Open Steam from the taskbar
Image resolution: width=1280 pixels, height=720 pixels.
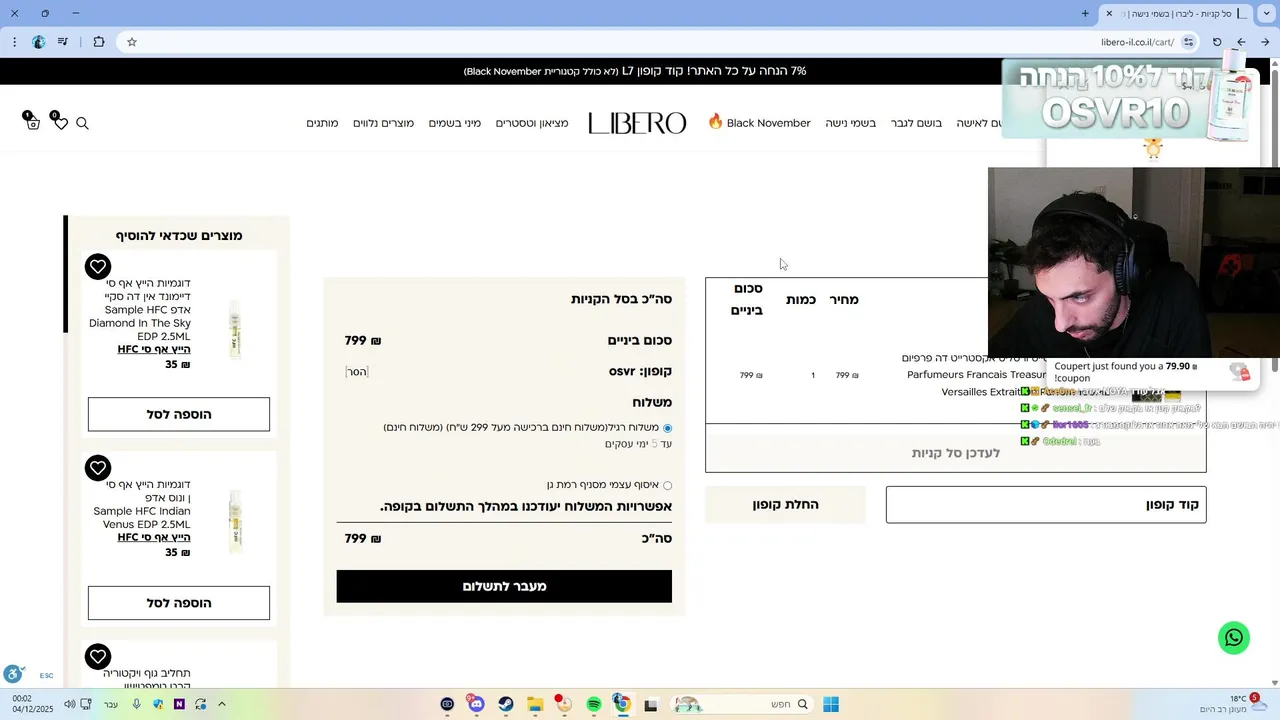point(506,704)
